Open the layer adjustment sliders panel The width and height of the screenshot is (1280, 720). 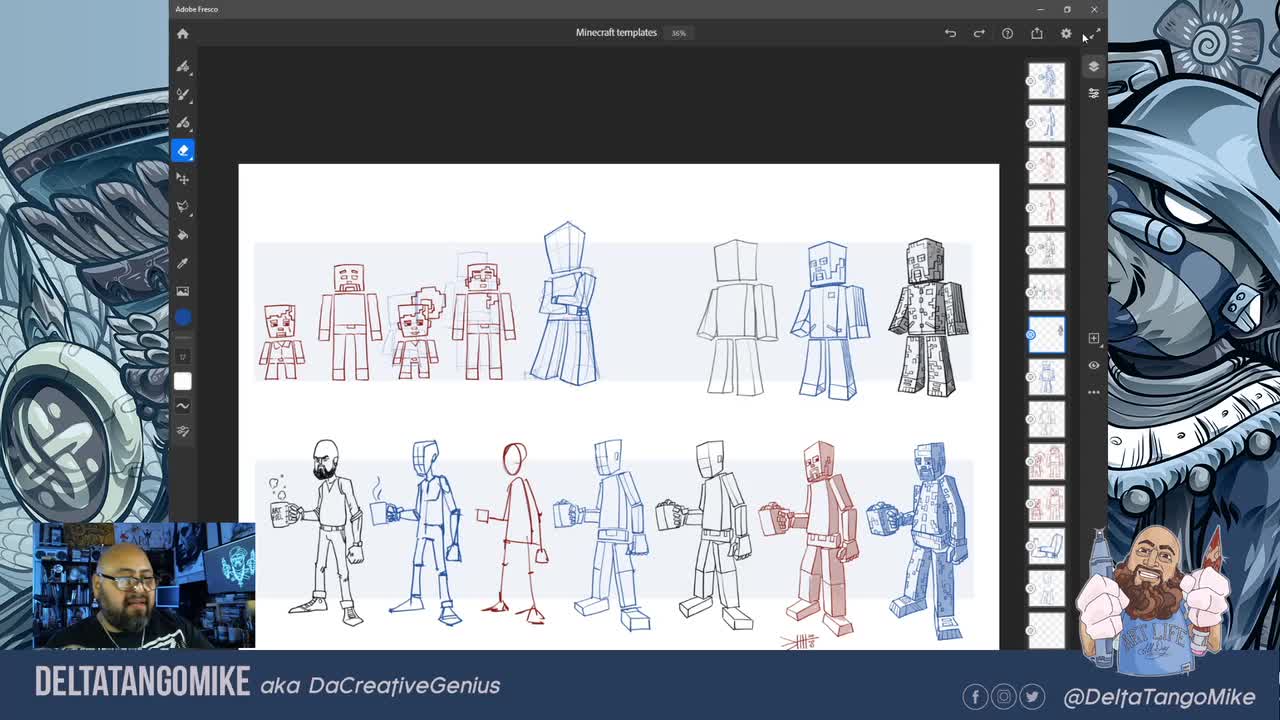(1093, 93)
